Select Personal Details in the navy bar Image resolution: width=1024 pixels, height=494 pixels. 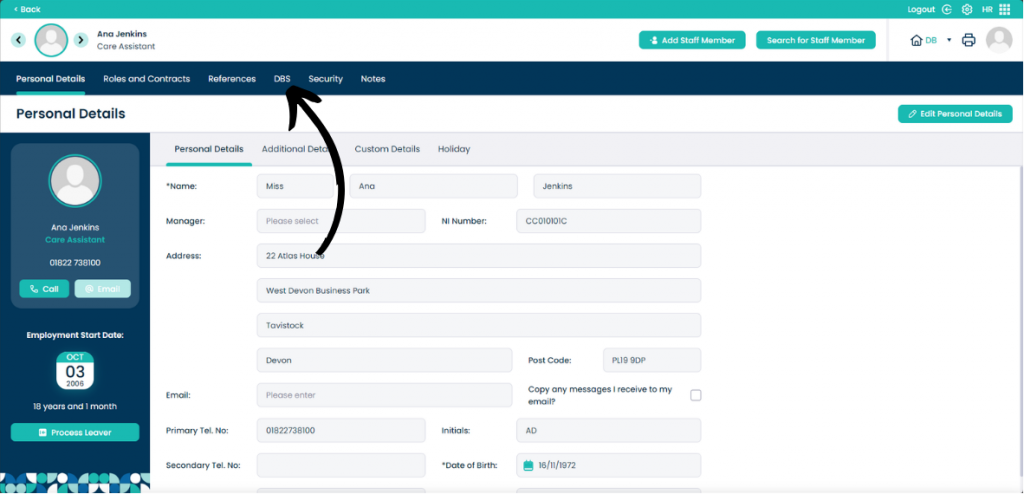tap(50, 78)
